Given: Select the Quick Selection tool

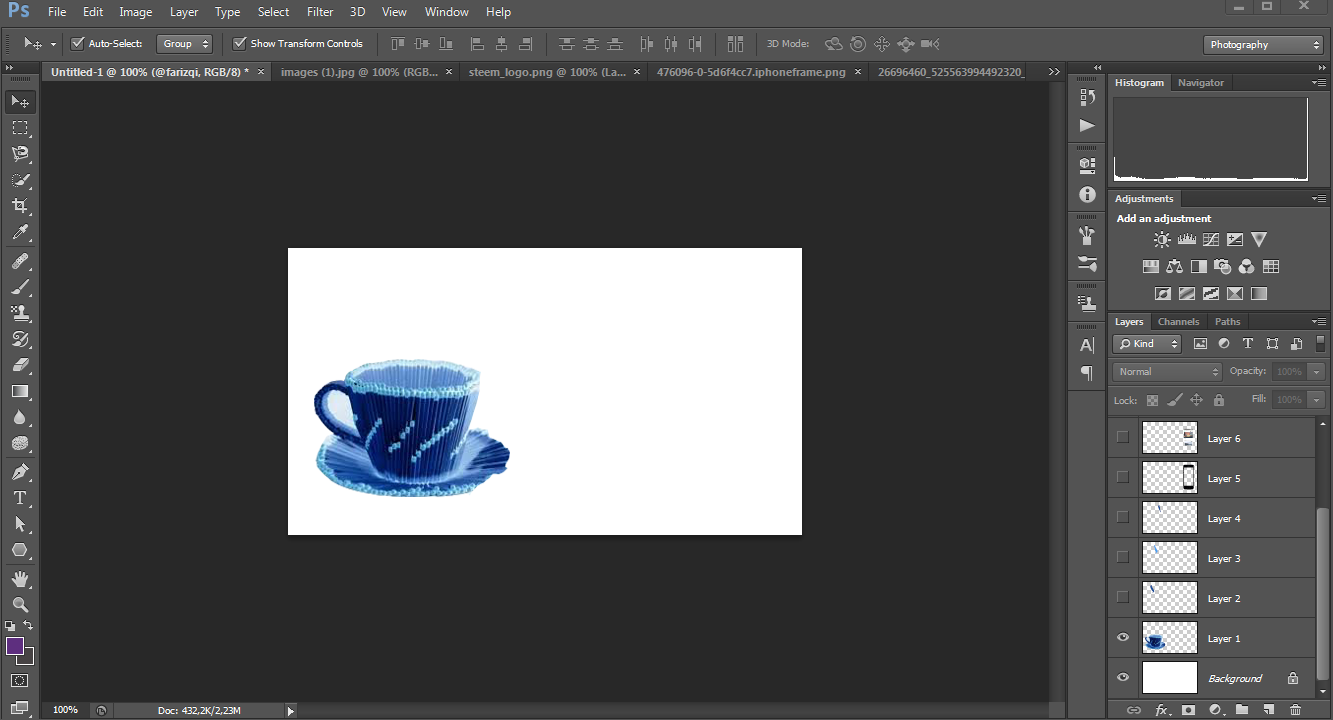Looking at the screenshot, I should click(x=20, y=180).
